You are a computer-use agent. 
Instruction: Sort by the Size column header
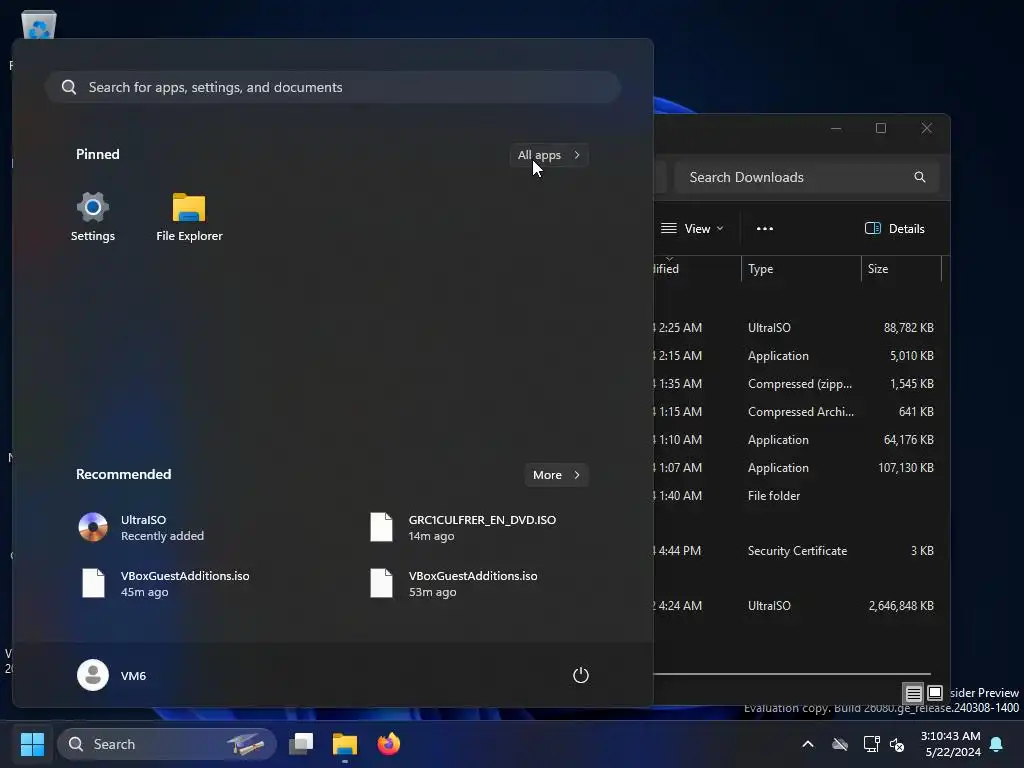(x=901, y=268)
